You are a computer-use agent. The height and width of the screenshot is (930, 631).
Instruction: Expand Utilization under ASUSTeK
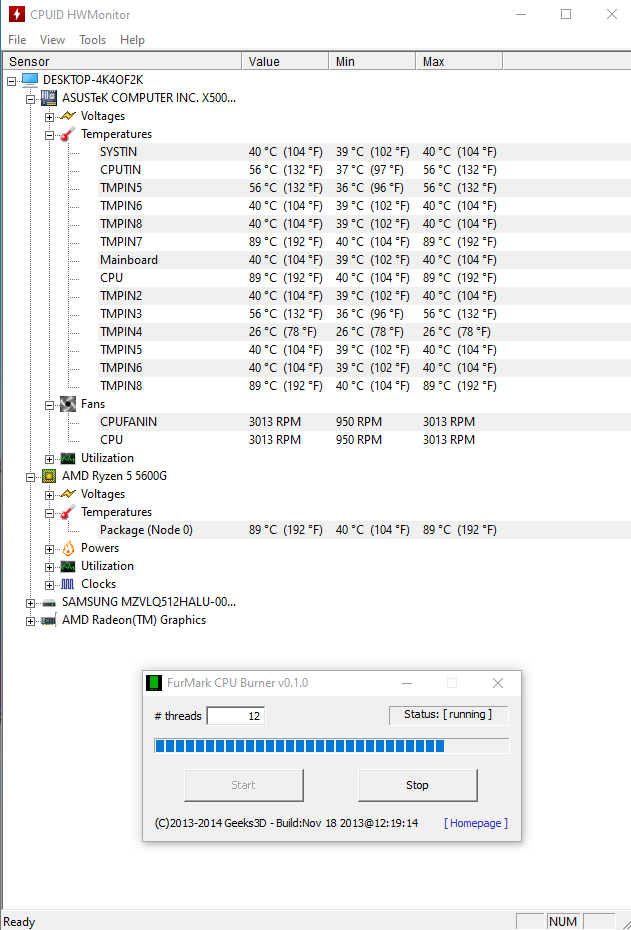50,459
